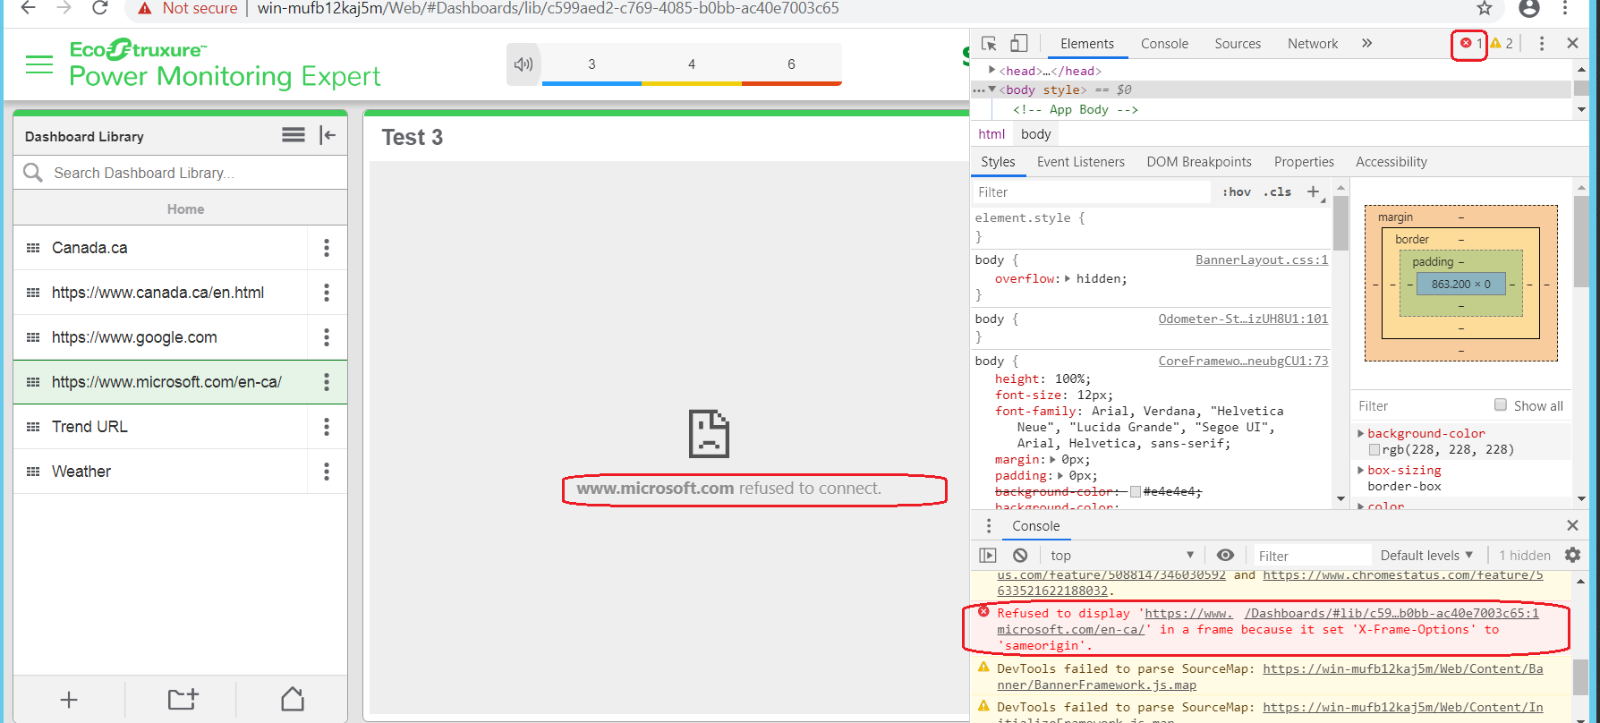Open options for the microsoft.com dashboard
This screenshot has height=723, width=1600.
(326, 382)
